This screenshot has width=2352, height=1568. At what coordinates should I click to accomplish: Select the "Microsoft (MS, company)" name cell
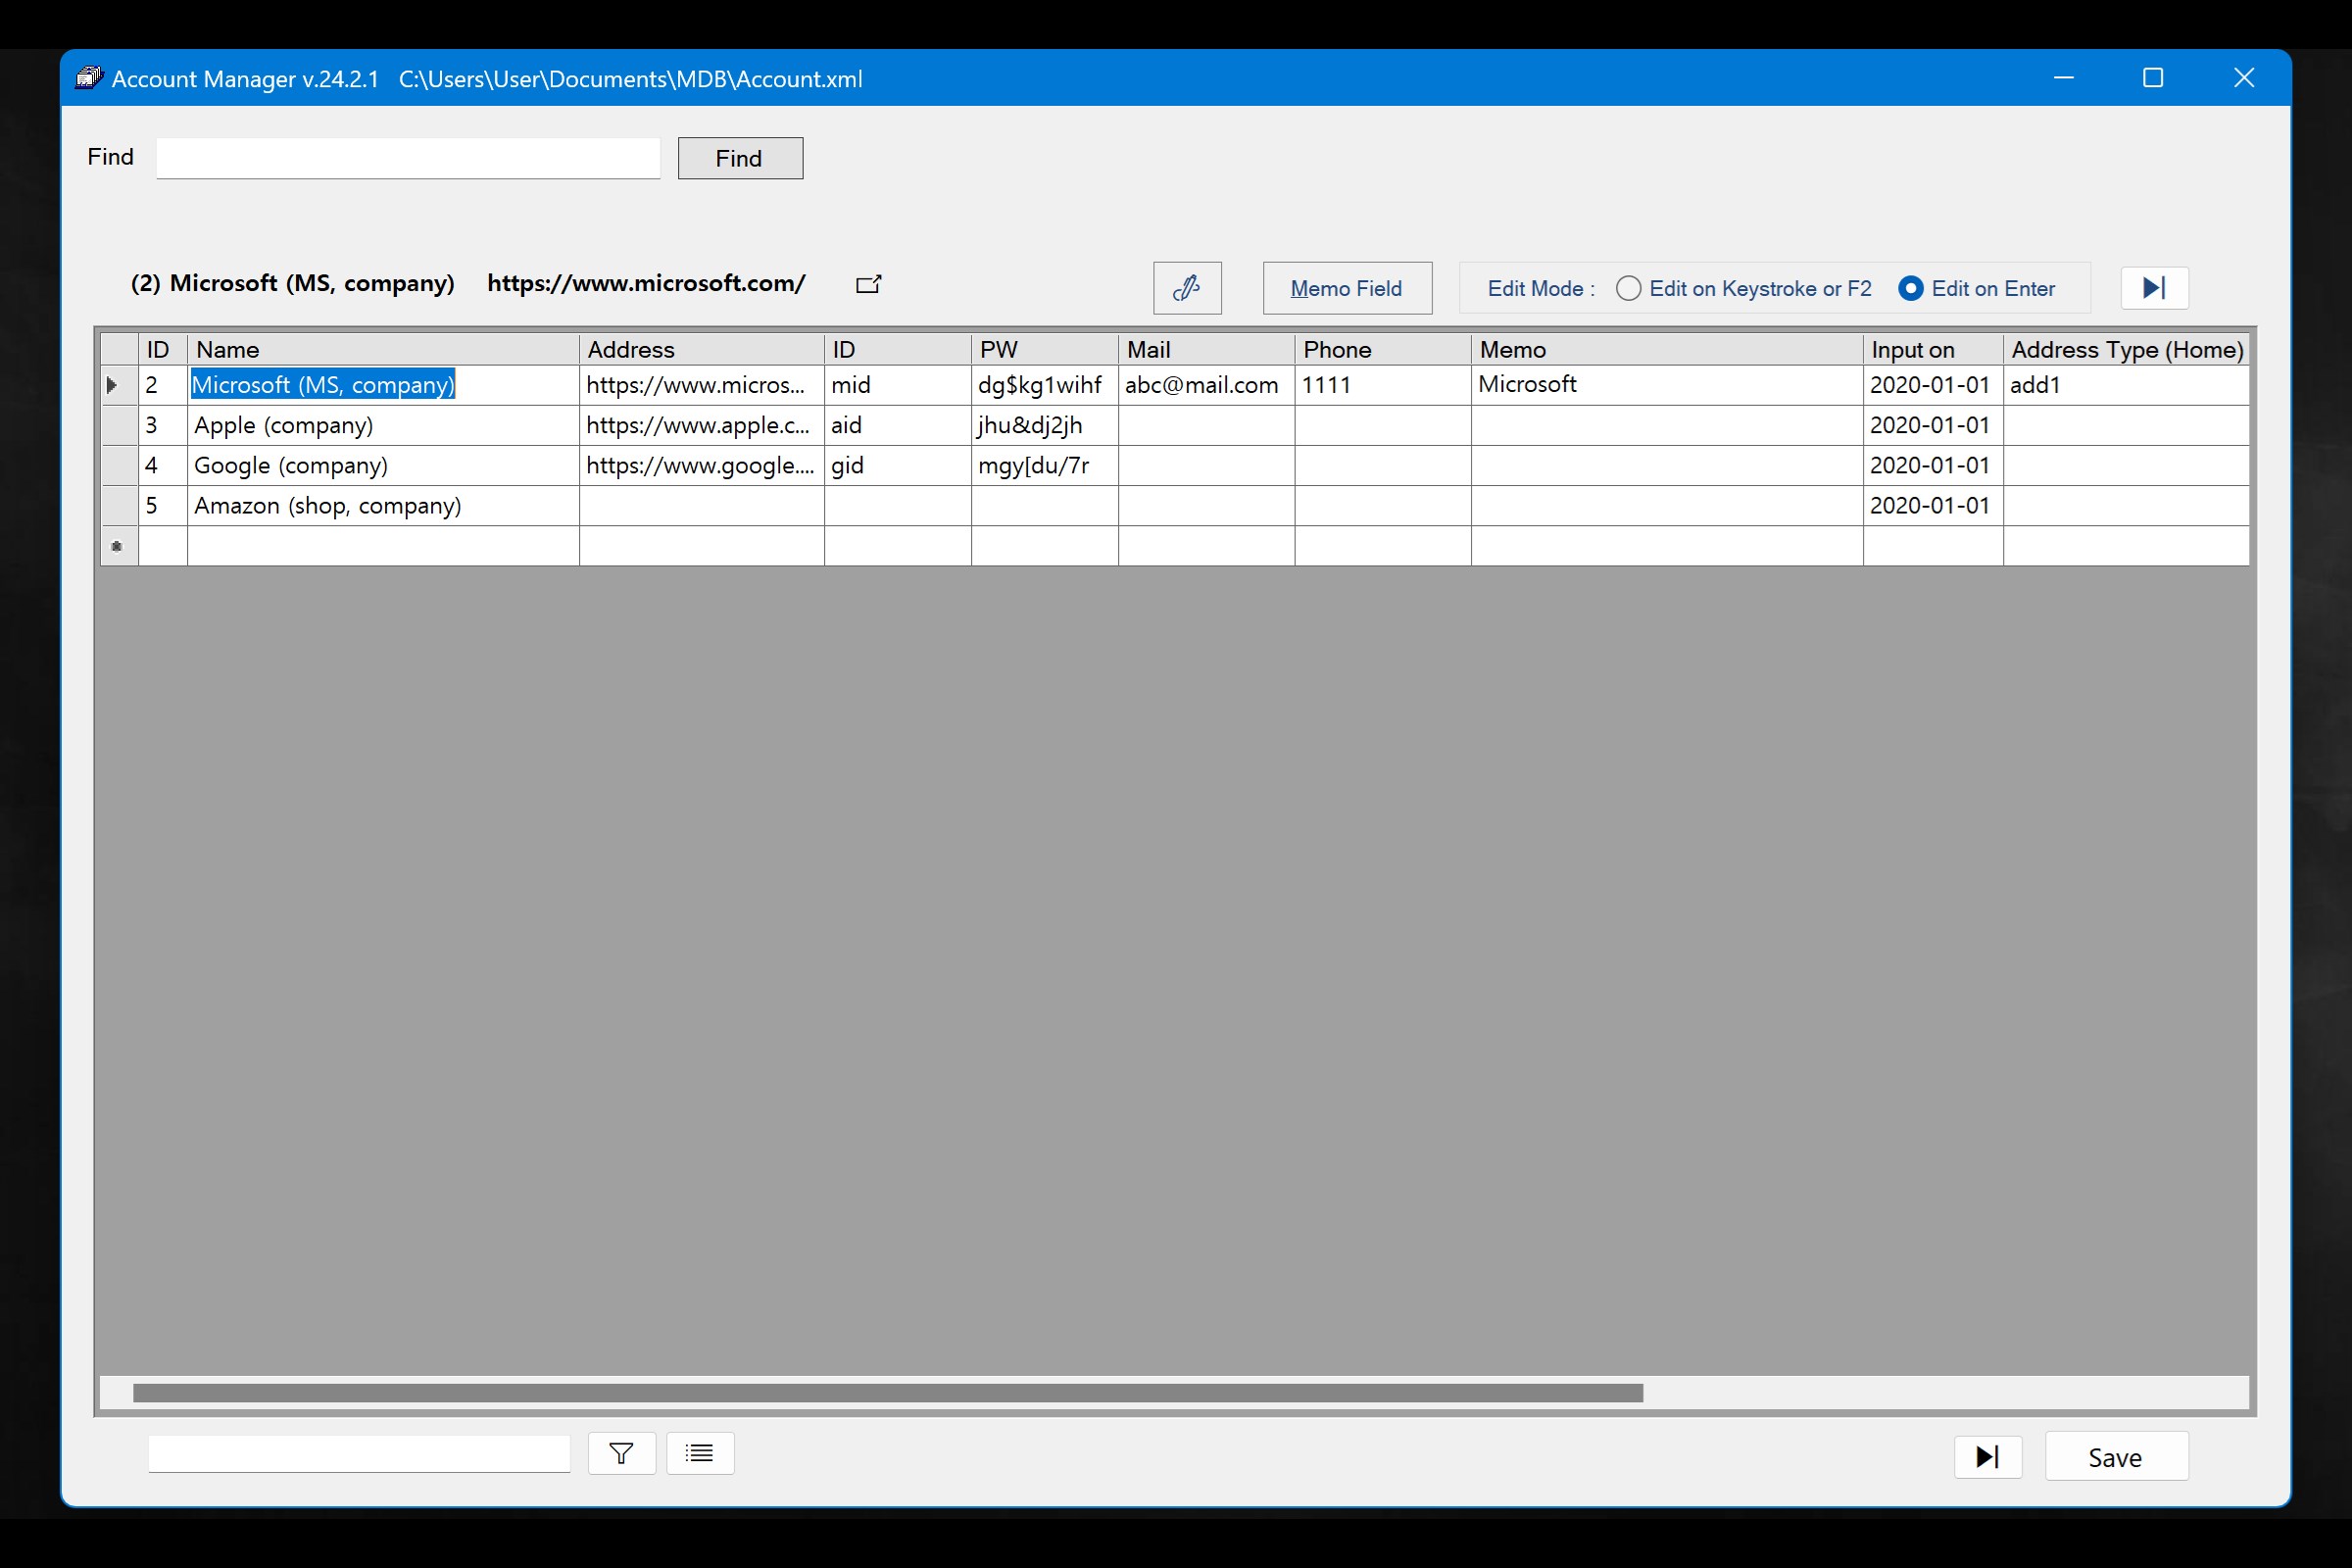point(383,385)
